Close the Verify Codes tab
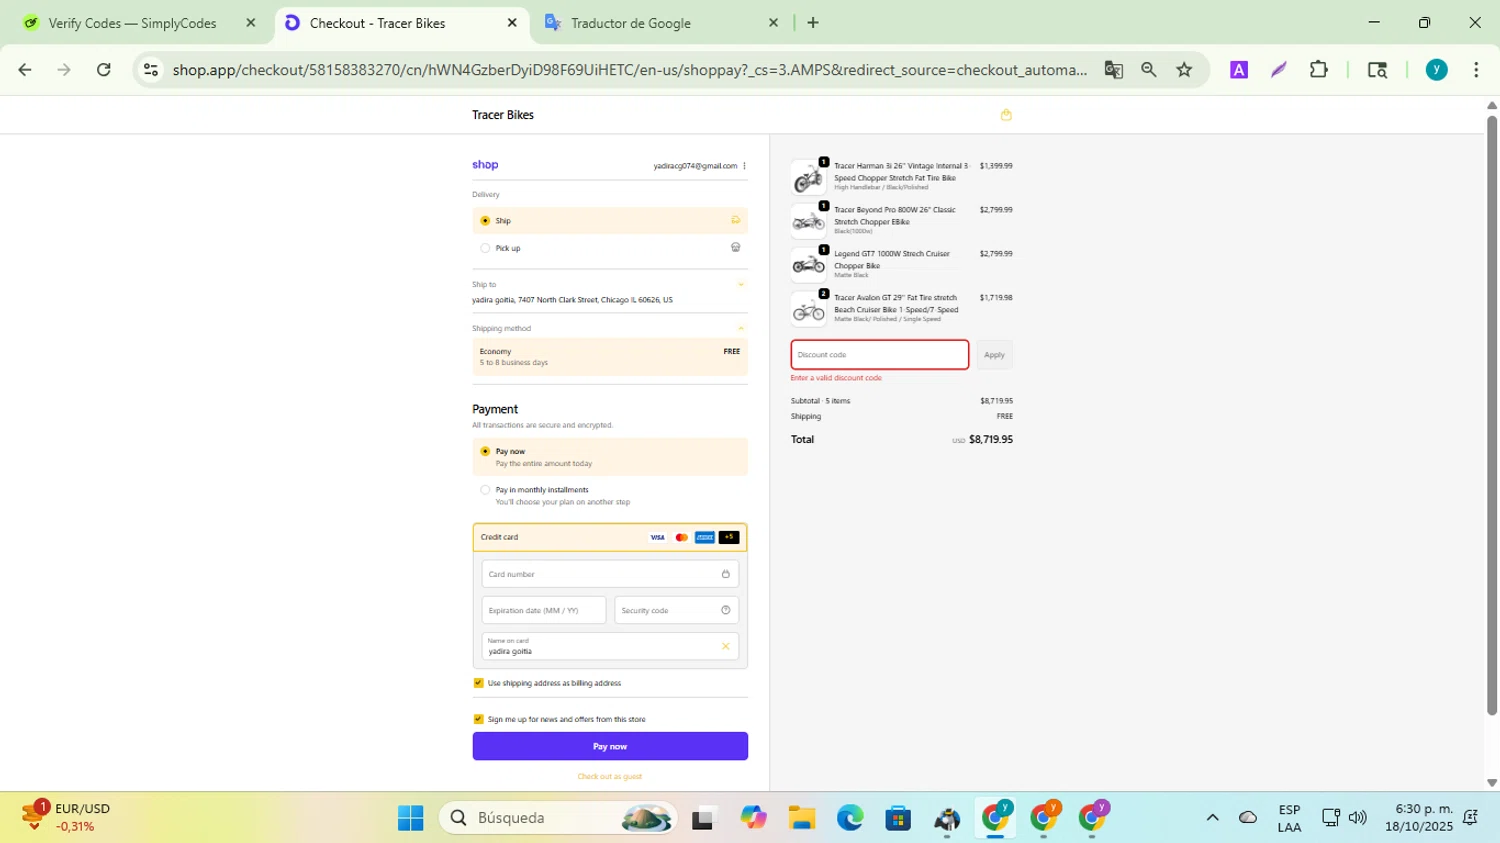This screenshot has width=1500, height=843. pyautogui.click(x=251, y=23)
